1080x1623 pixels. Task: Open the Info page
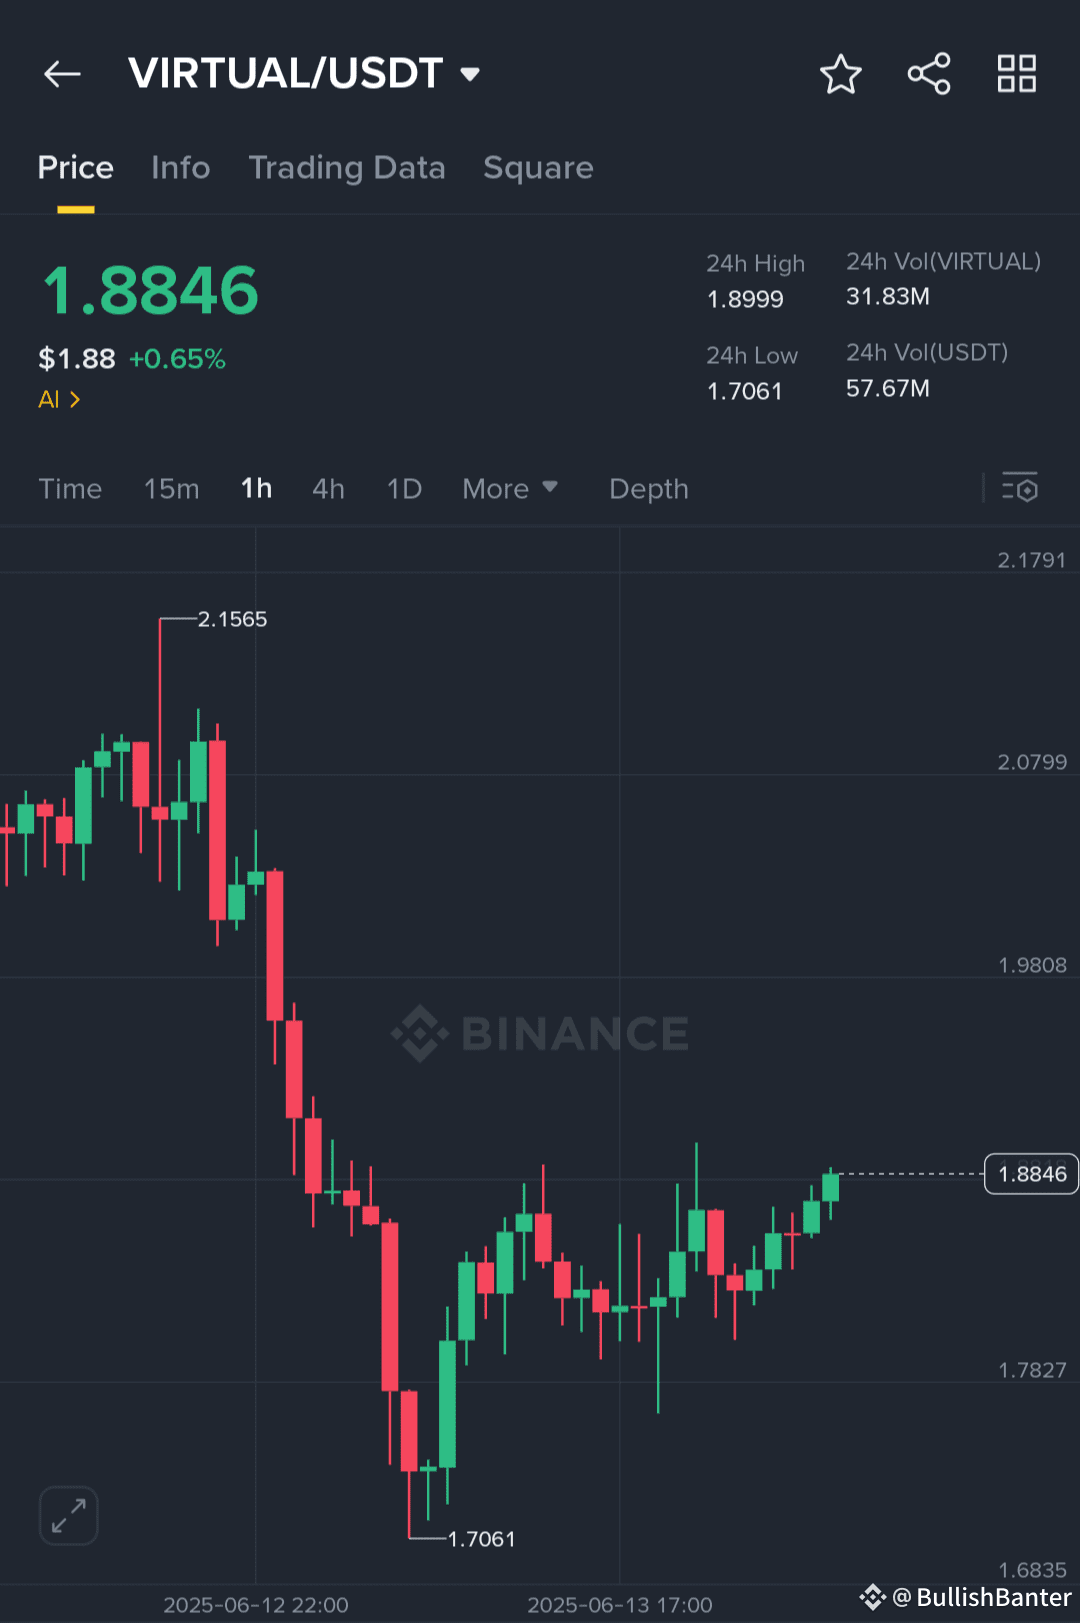coord(180,168)
